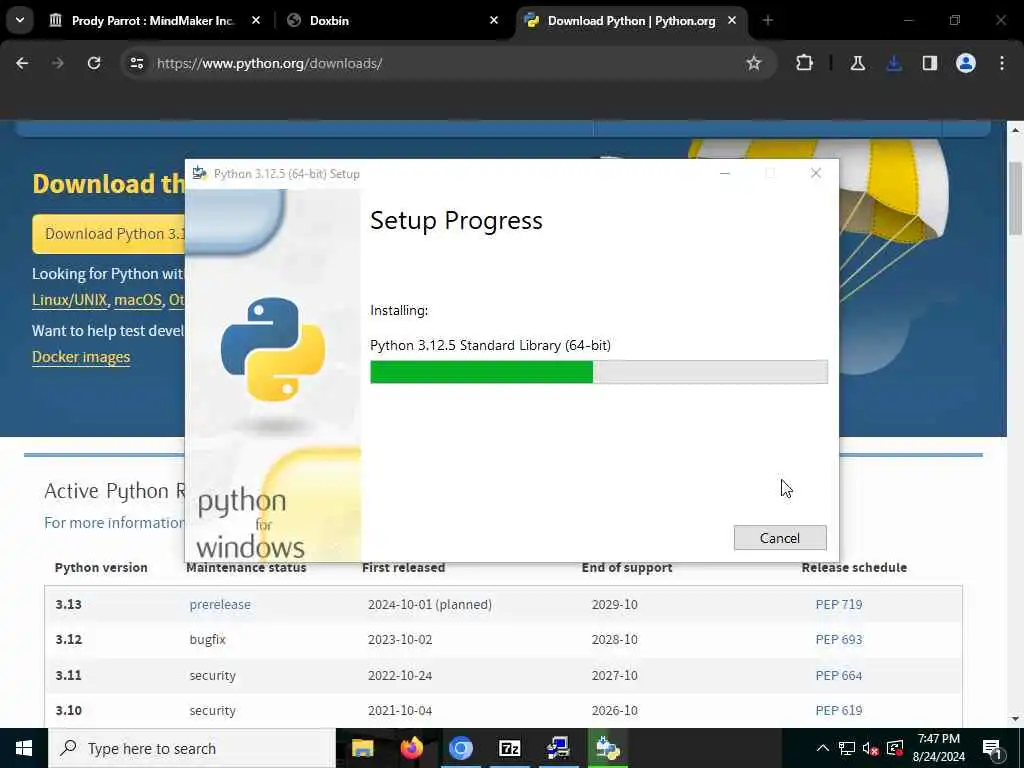Open the Windows Start menu

tap(24, 748)
